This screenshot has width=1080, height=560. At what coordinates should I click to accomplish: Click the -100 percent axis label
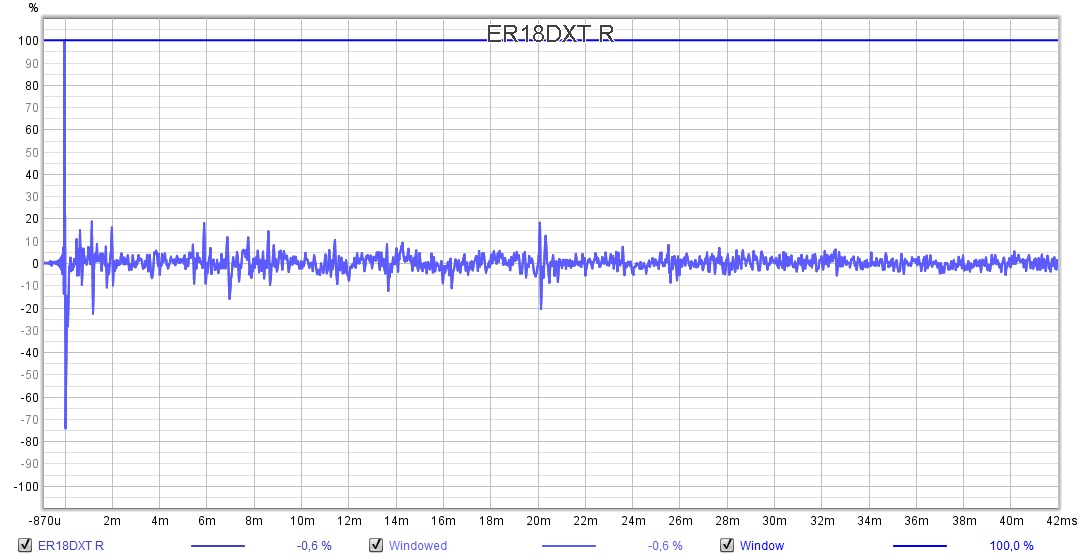click(x=26, y=486)
